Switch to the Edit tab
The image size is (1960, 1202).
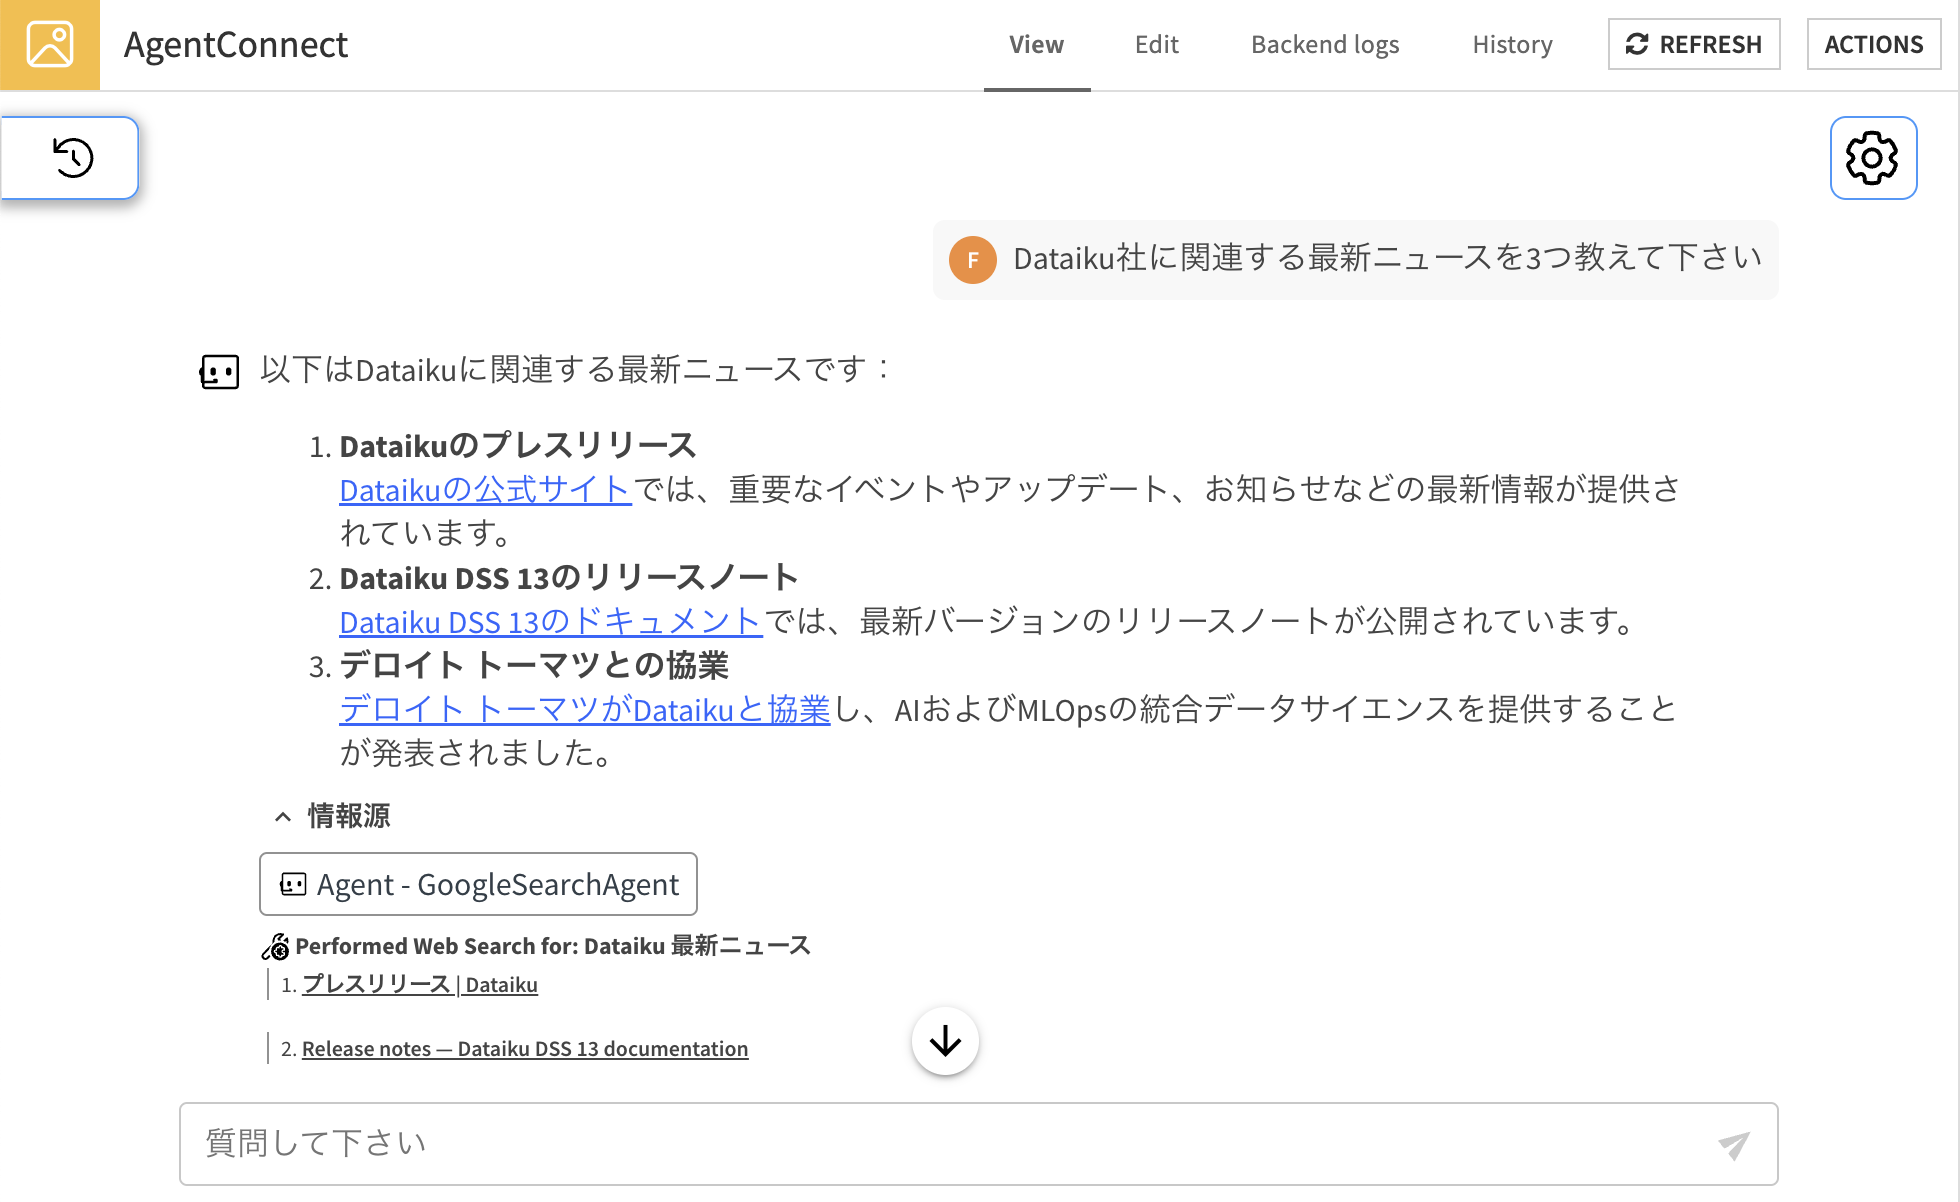pos(1156,45)
